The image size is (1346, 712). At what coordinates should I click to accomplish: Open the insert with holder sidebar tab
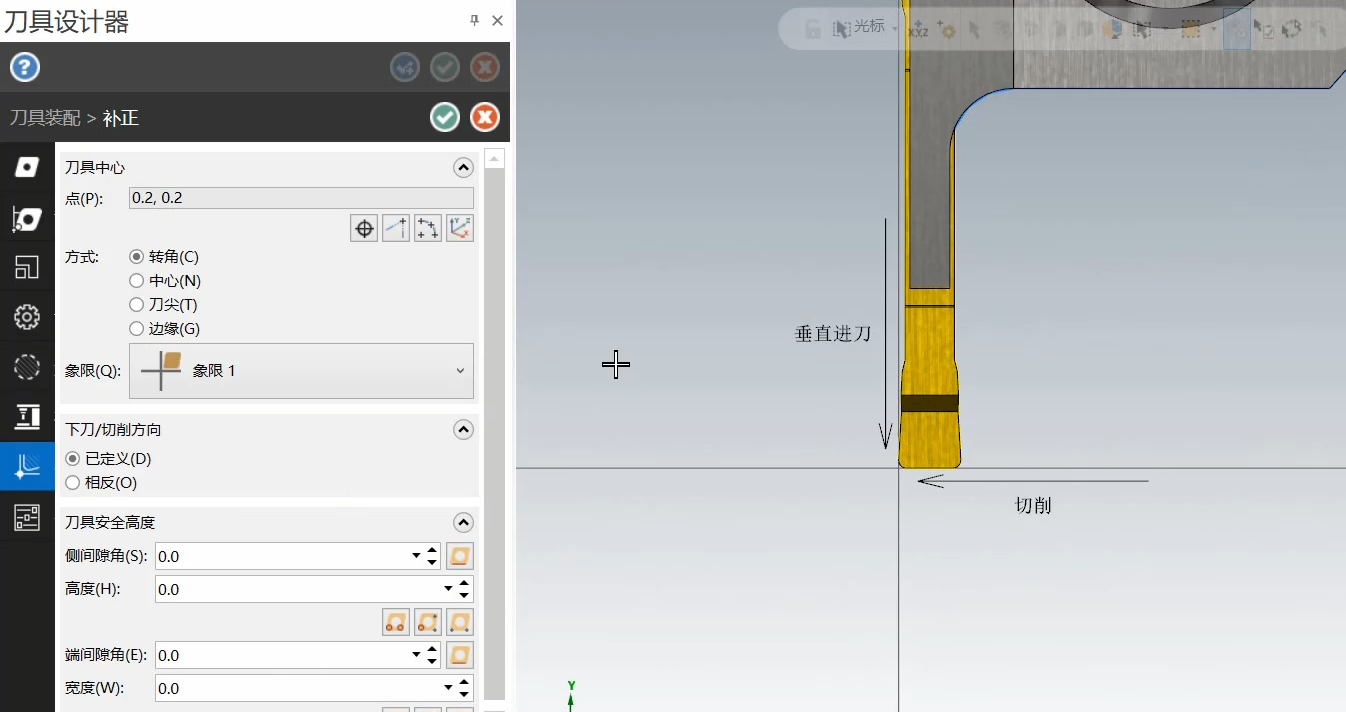tap(27, 217)
